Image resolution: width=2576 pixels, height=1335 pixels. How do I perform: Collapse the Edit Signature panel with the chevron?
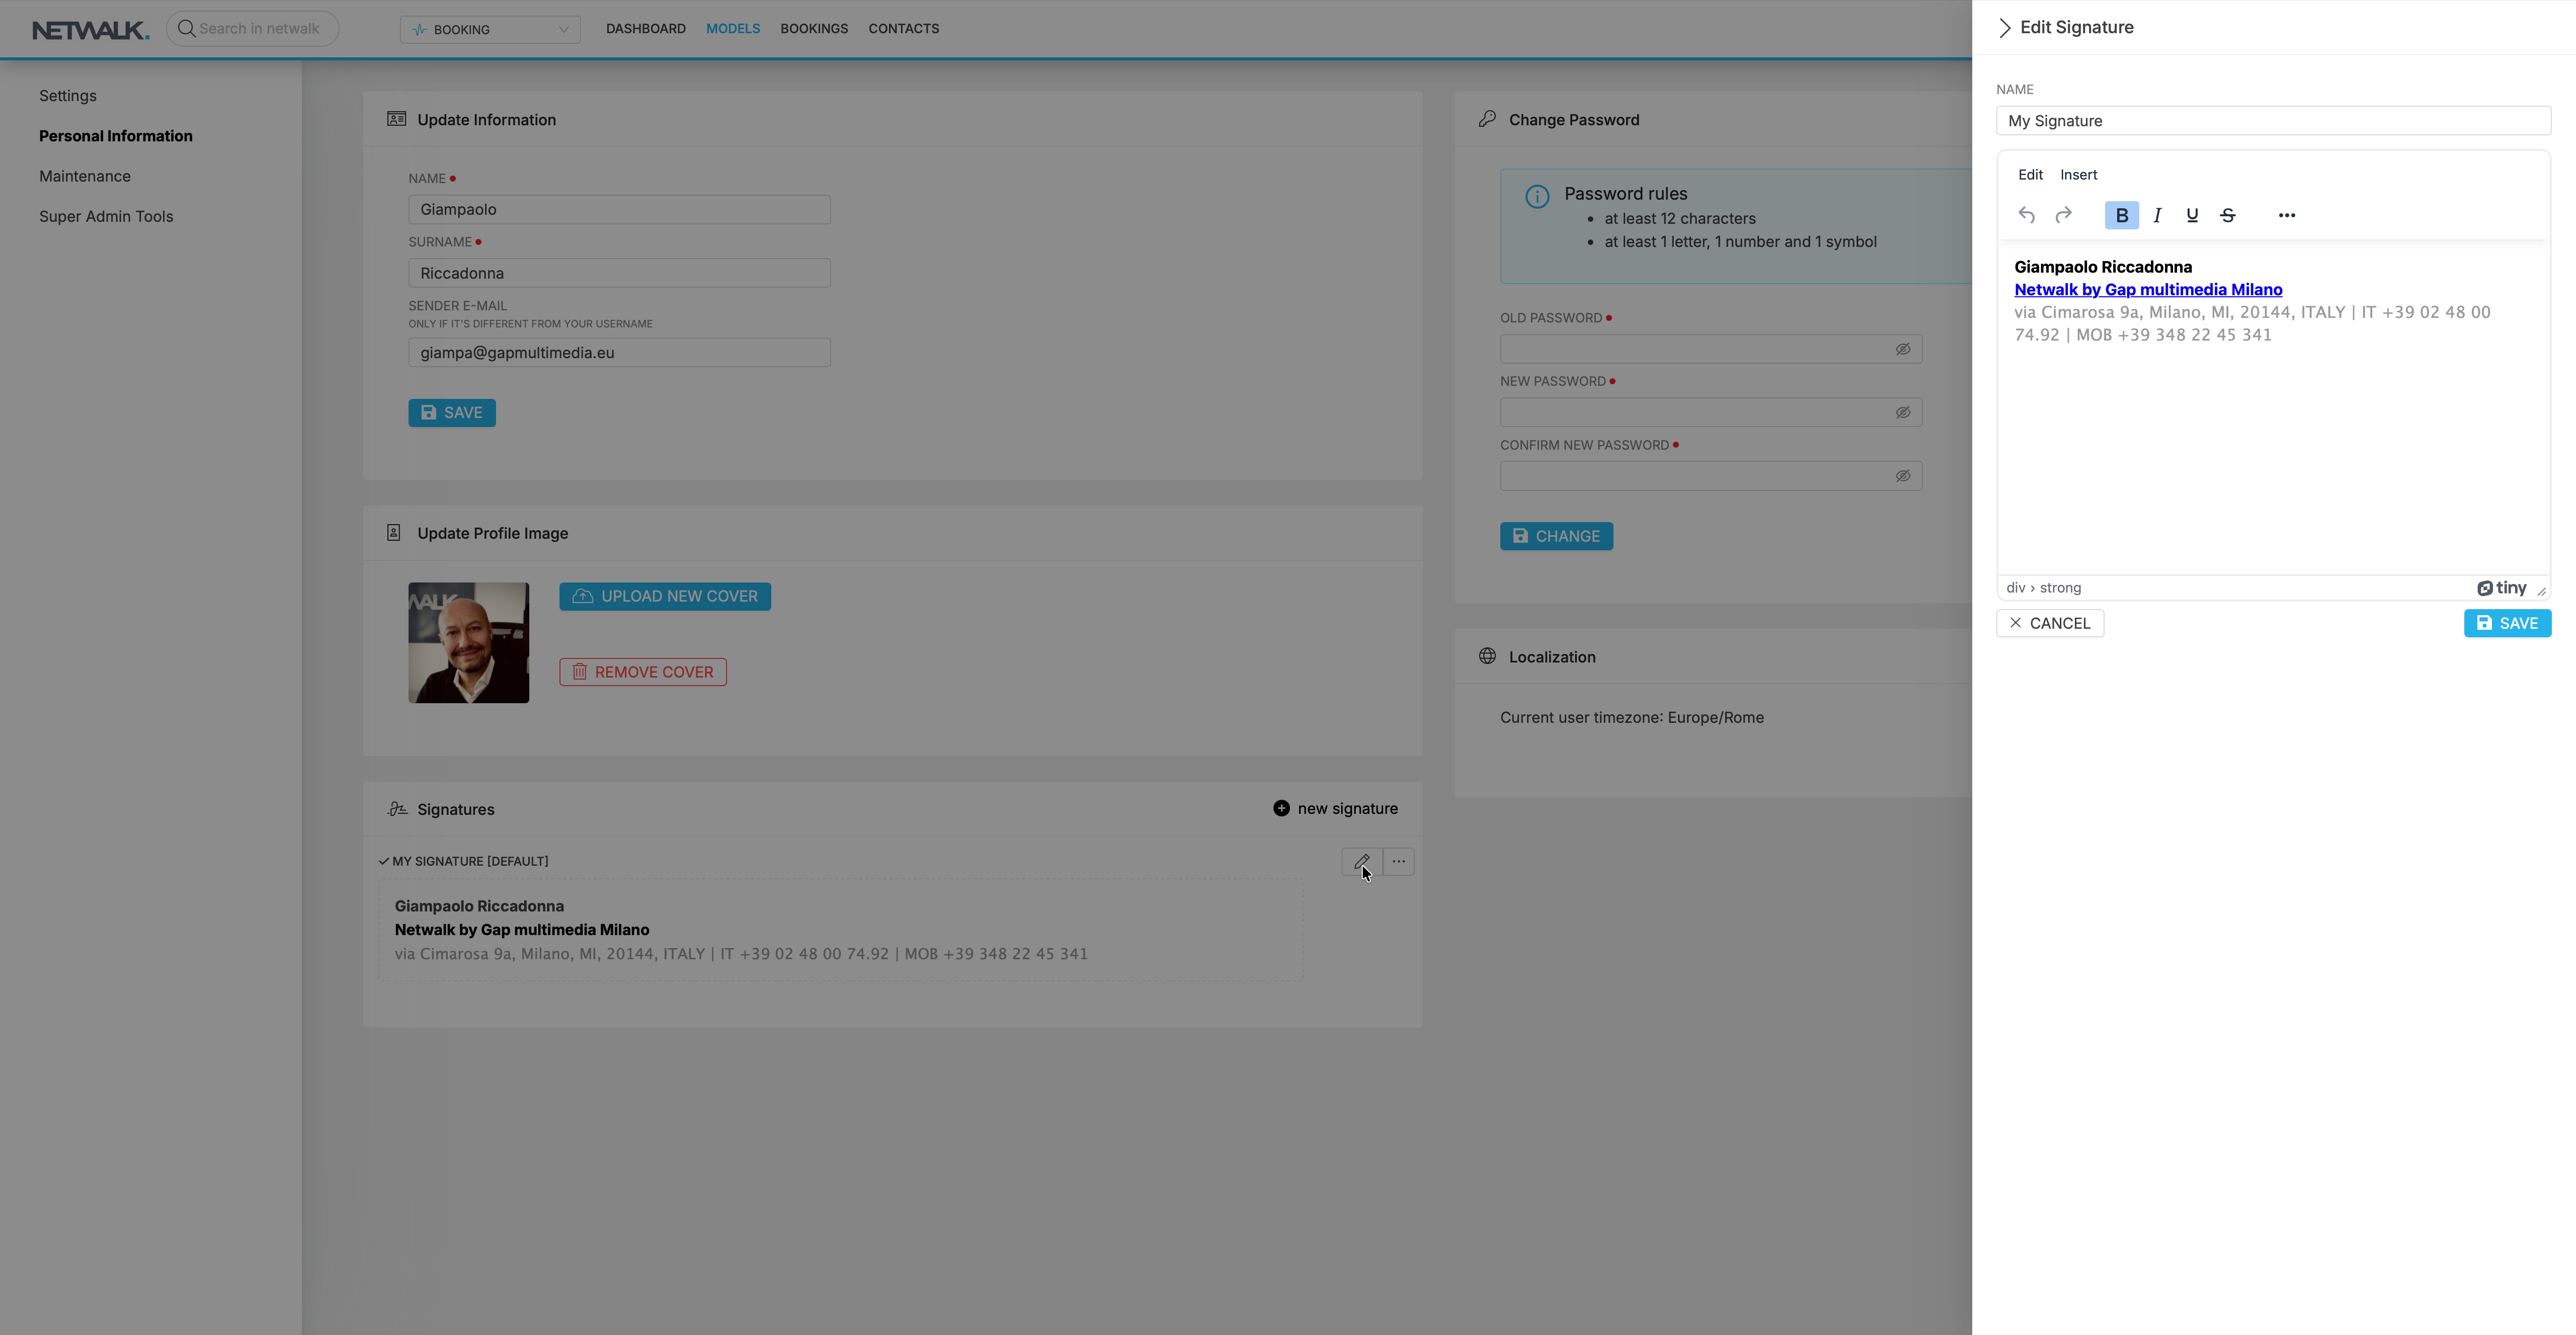point(2004,28)
